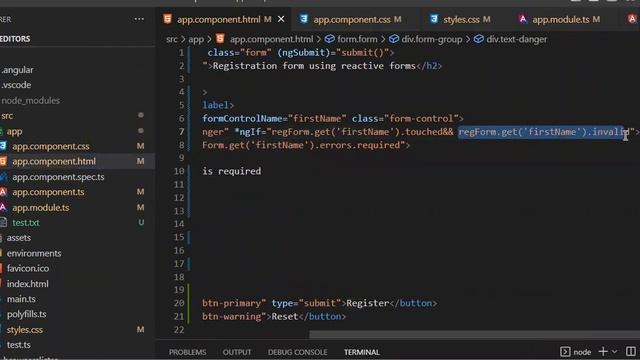This screenshot has width=640, height=360.
Task: Click the div.form-group breadcrumb cube icon
Action: pos(394,39)
